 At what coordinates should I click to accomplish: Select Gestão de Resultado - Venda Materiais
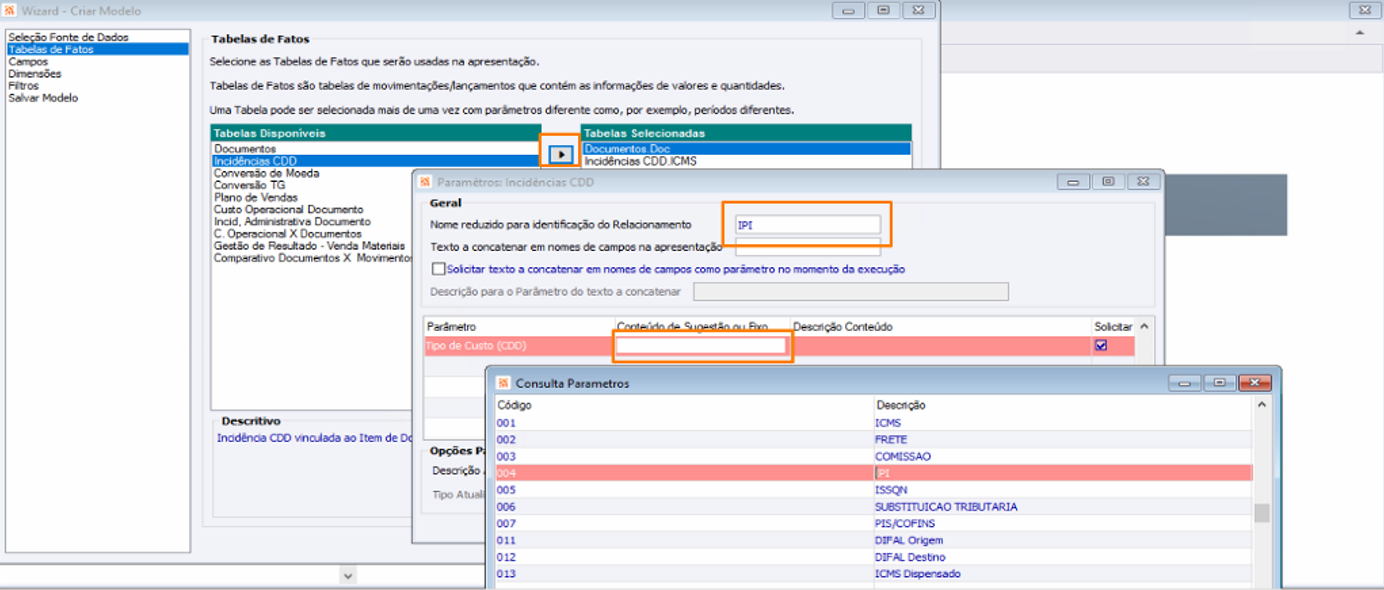click(309, 245)
